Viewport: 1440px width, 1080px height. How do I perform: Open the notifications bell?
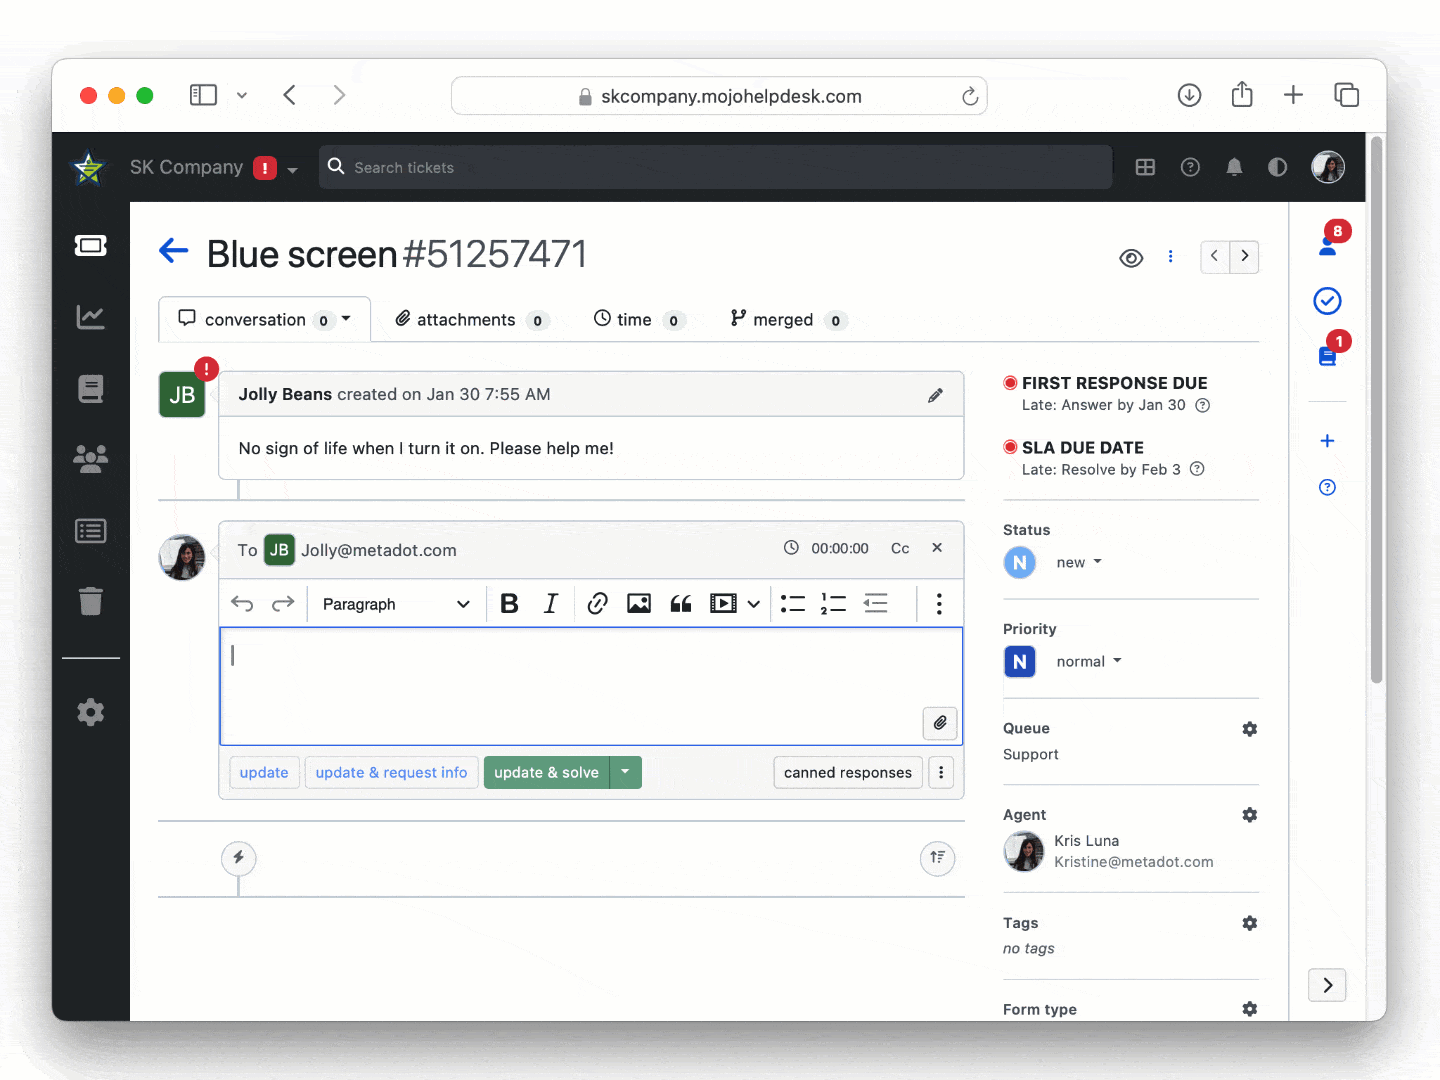point(1234,167)
